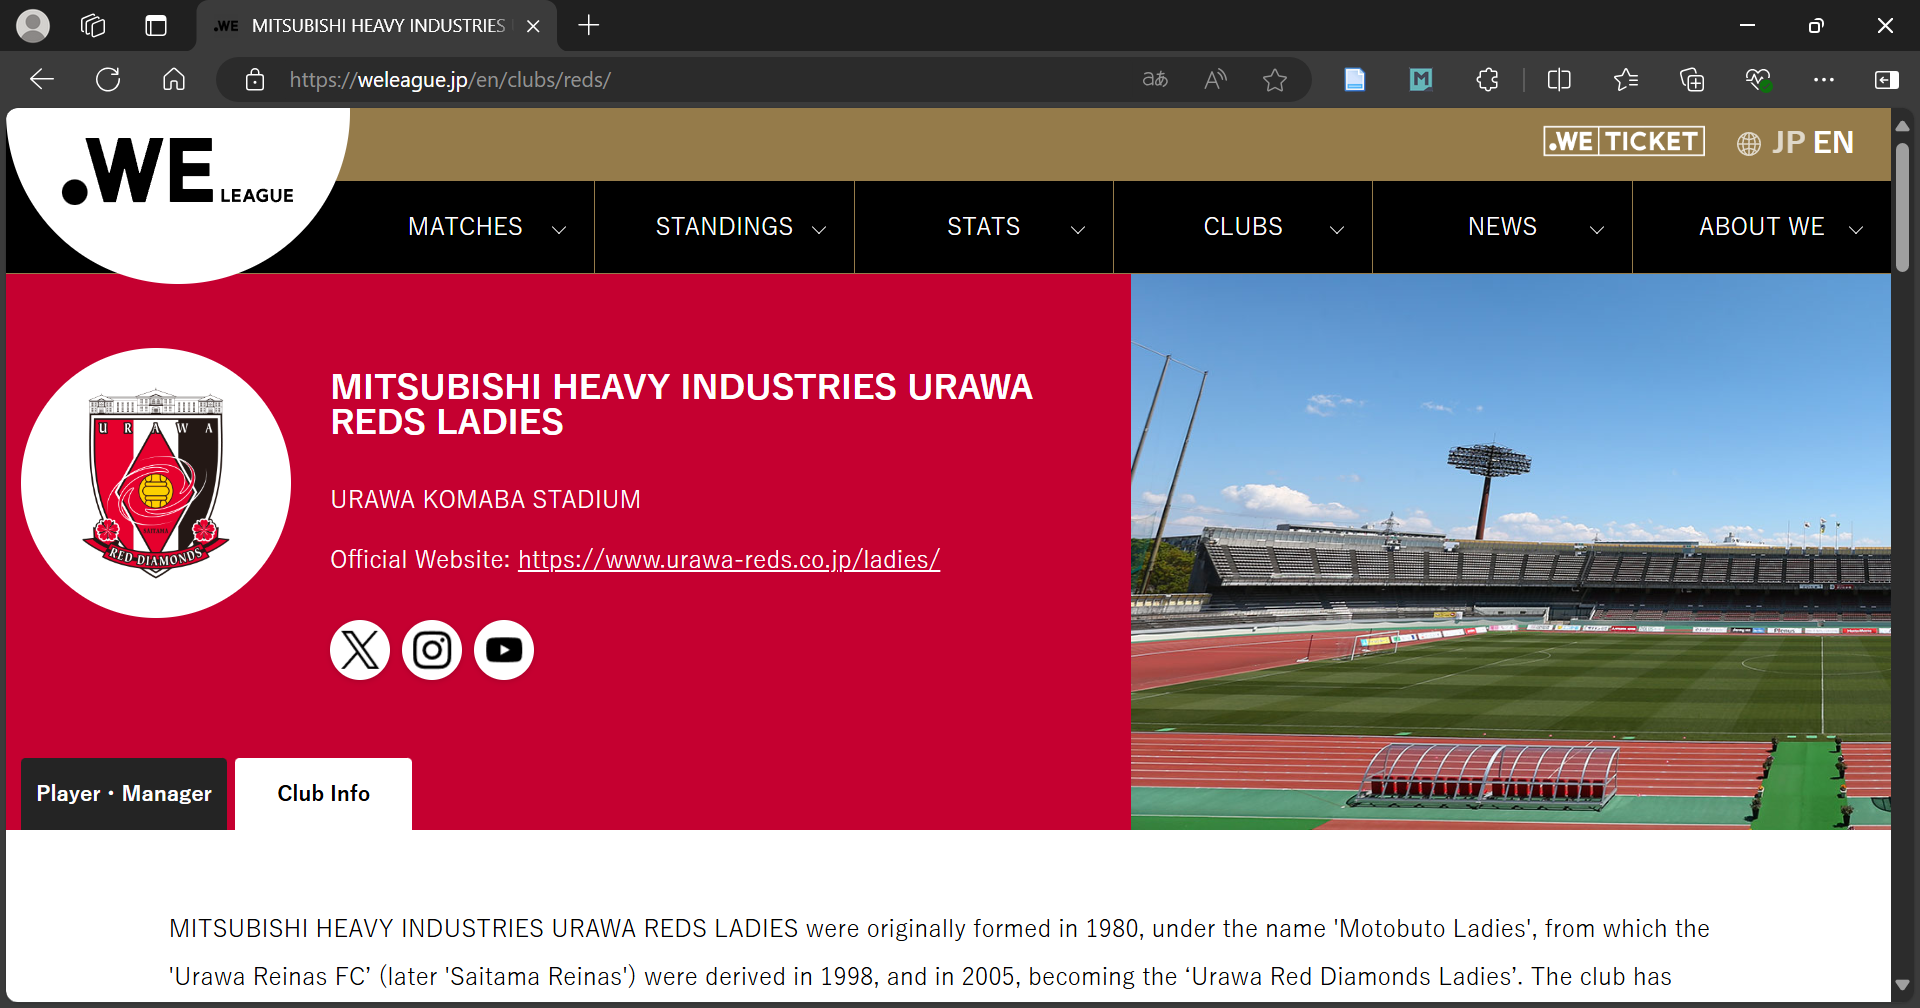Click the Urawa Komaba Stadium photo

tap(1510, 552)
